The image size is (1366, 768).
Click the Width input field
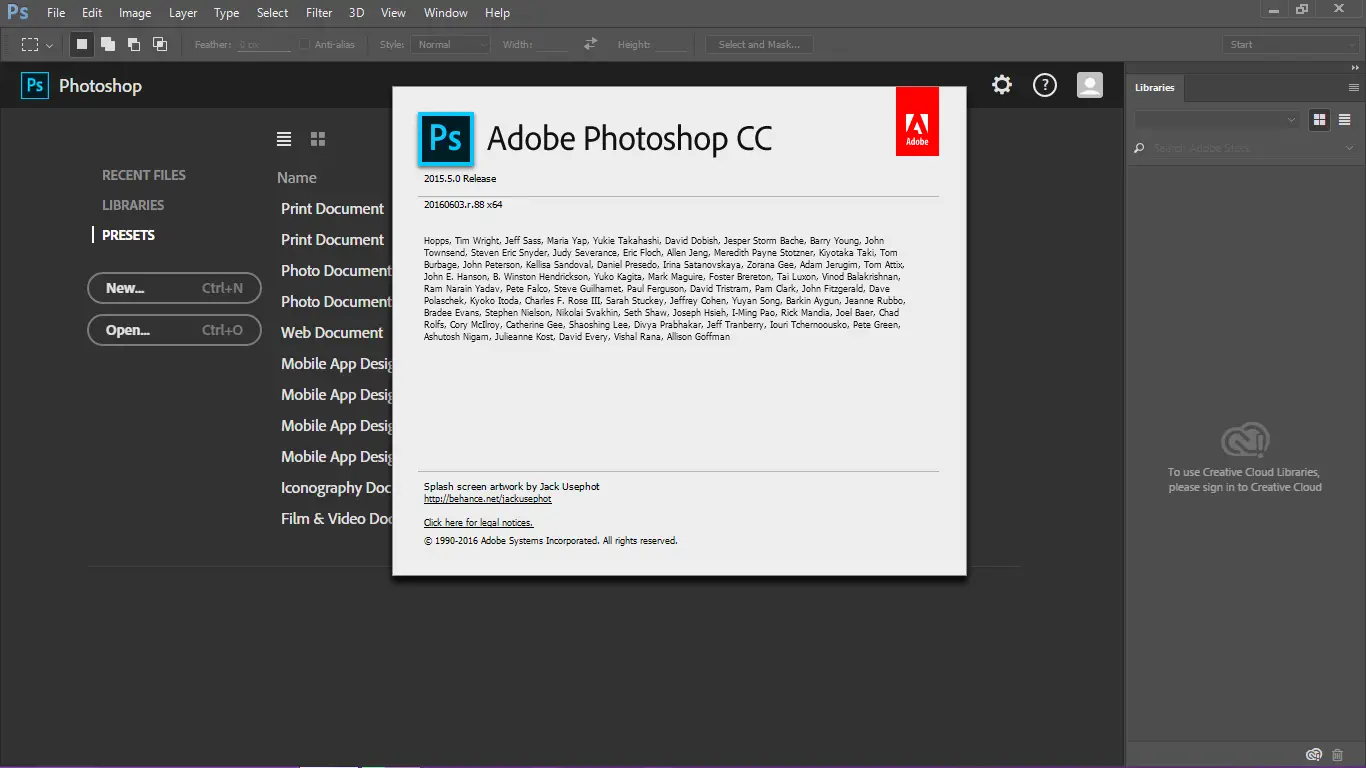[x=551, y=44]
